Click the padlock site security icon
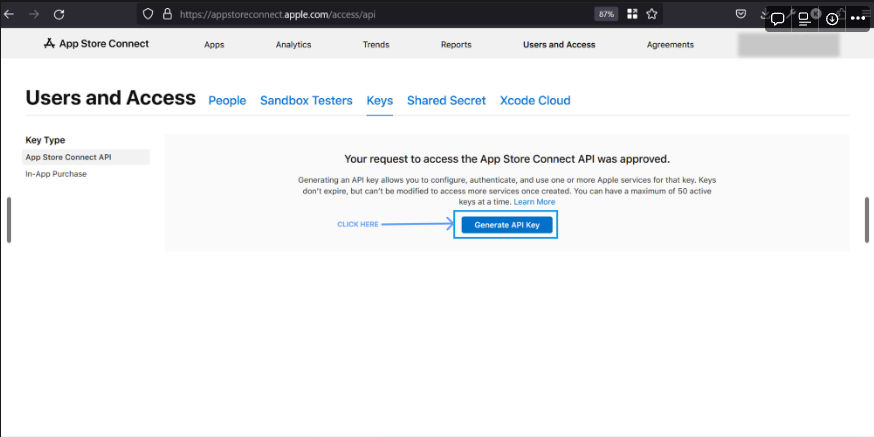Screen dimensions: 874x437 coord(167,14)
